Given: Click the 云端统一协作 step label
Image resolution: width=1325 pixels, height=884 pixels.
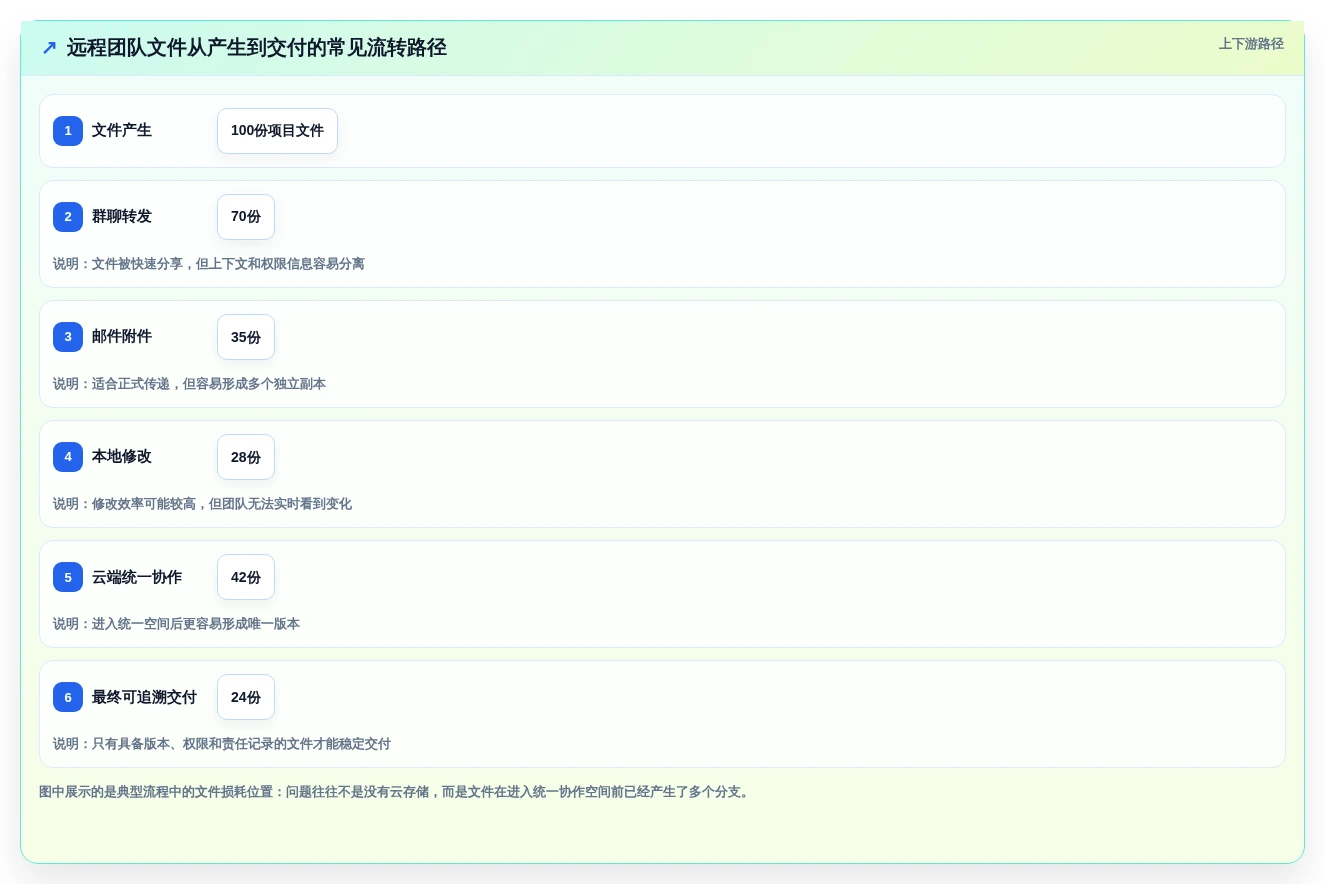Looking at the screenshot, I should coord(137,577).
